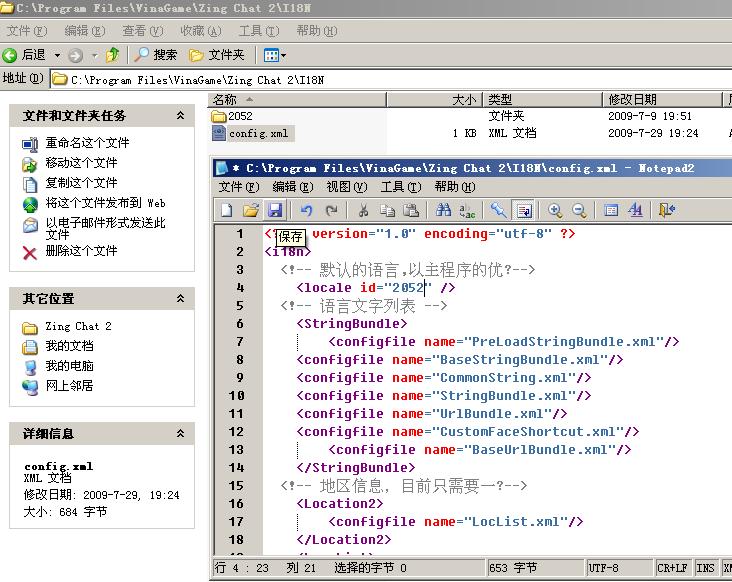Click the pushpin always-on-top icon
Image resolution: width=732 pixels, height=582 pixels.
pyautogui.click(x=499, y=210)
